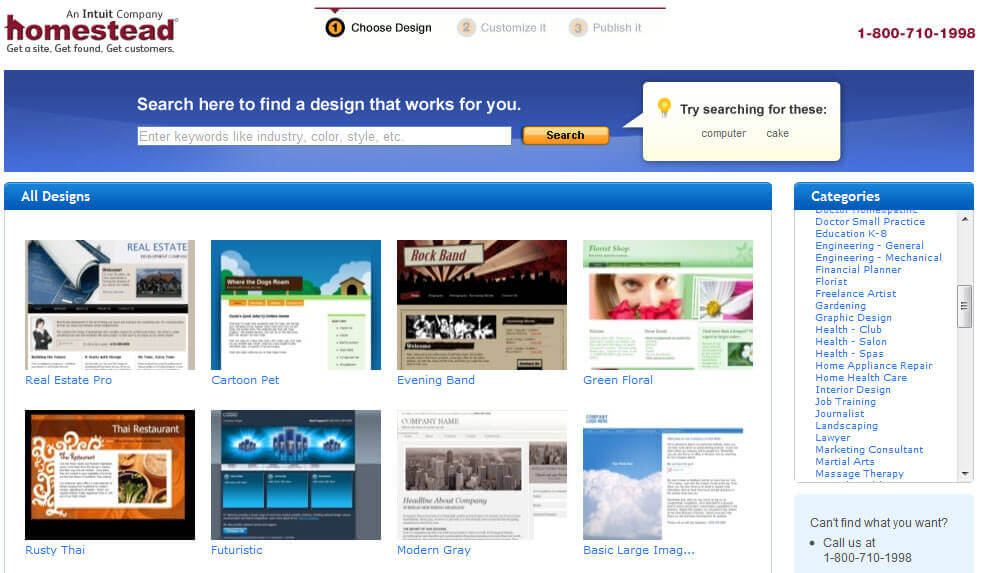Click the Modern Gray link
The image size is (983, 573).
tap(433, 550)
